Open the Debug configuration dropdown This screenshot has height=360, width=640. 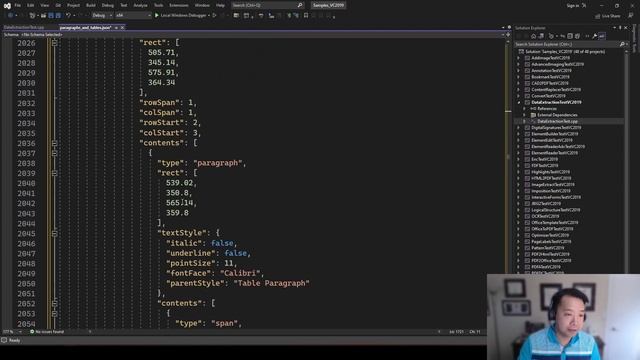click(102, 16)
